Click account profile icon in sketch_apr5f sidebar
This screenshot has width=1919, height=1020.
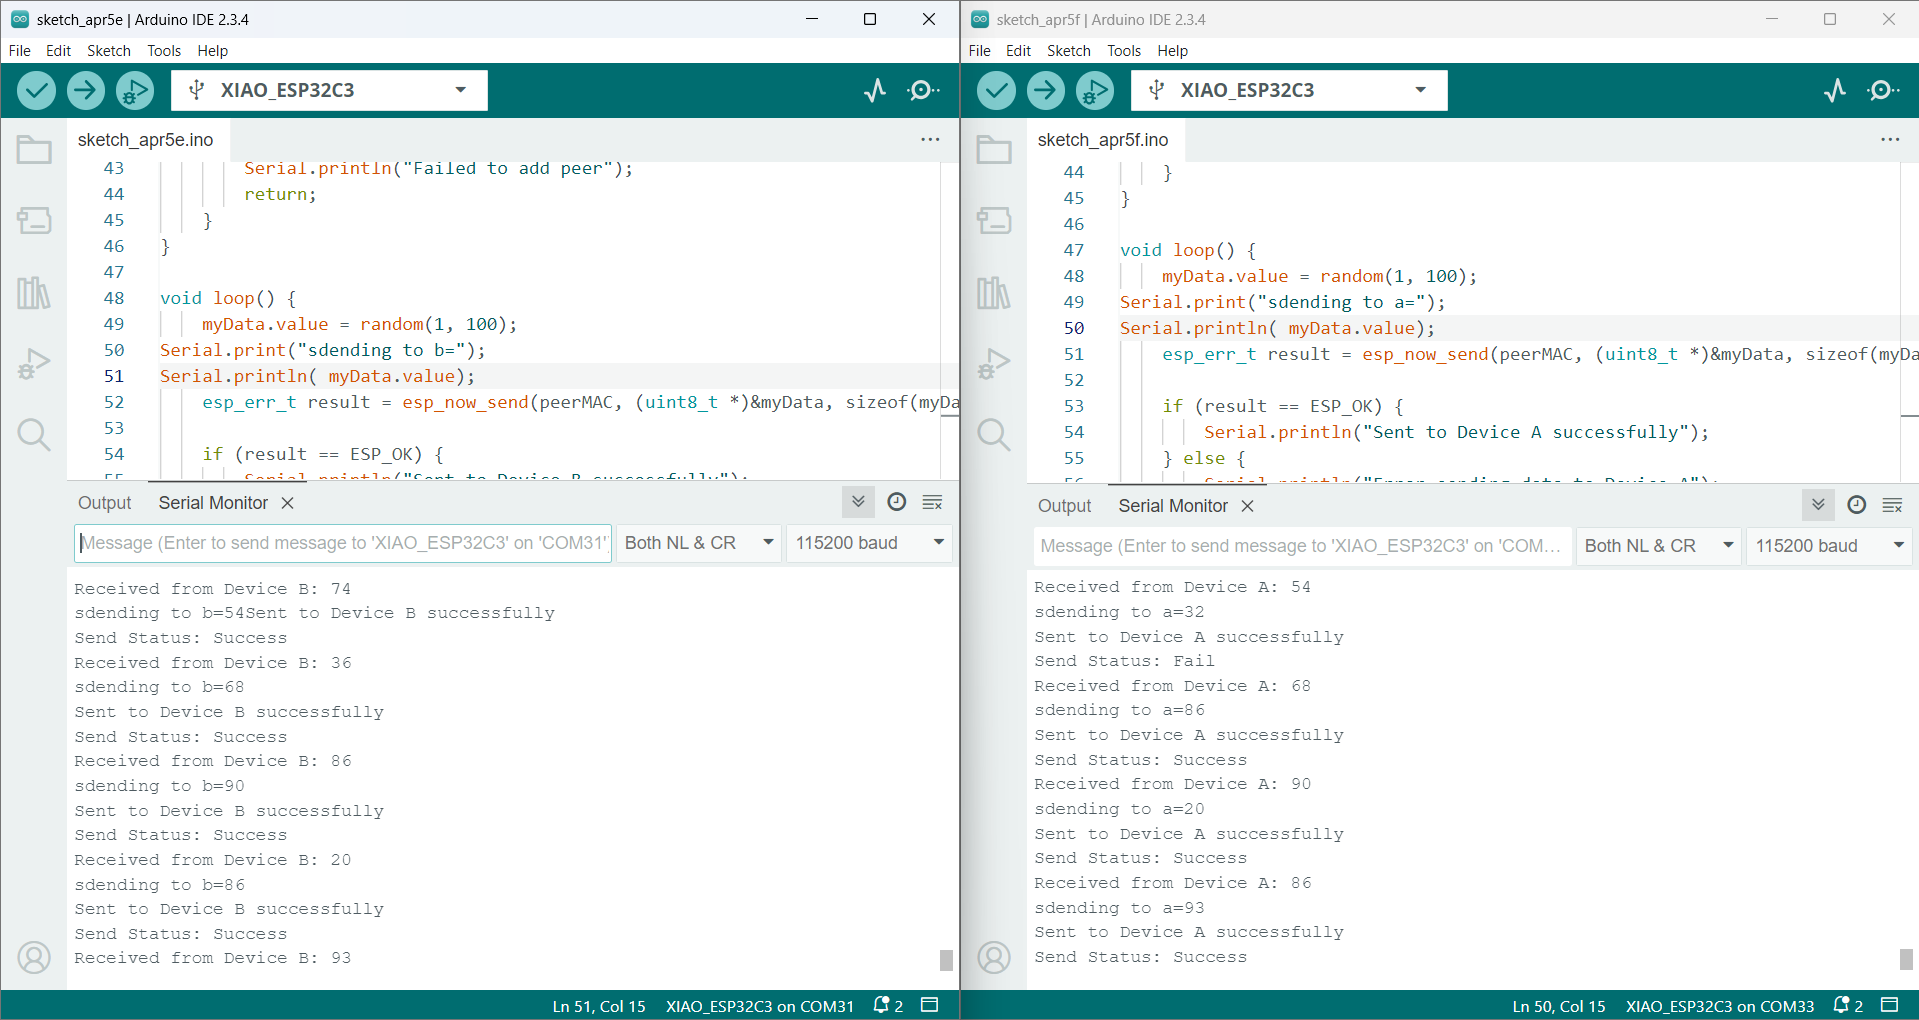994,958
